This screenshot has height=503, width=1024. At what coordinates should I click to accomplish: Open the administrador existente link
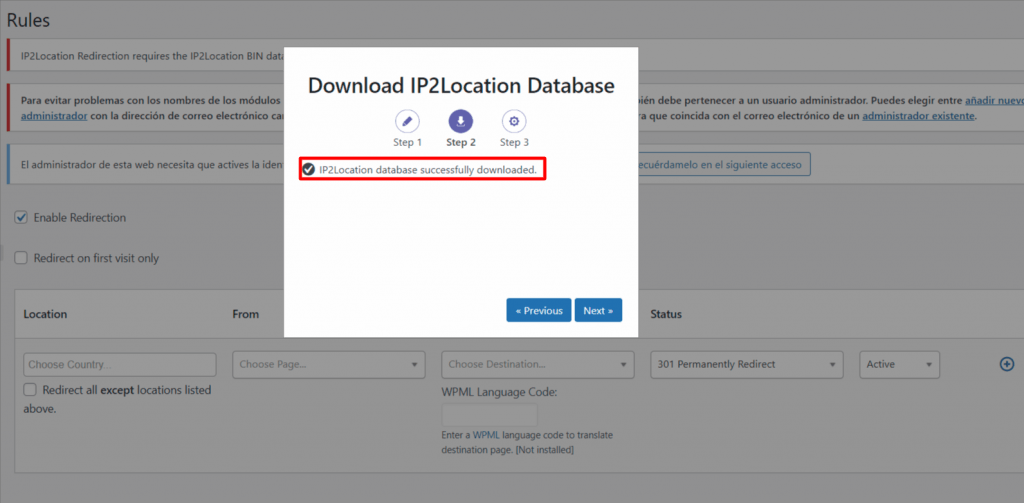tap(918, 116)
